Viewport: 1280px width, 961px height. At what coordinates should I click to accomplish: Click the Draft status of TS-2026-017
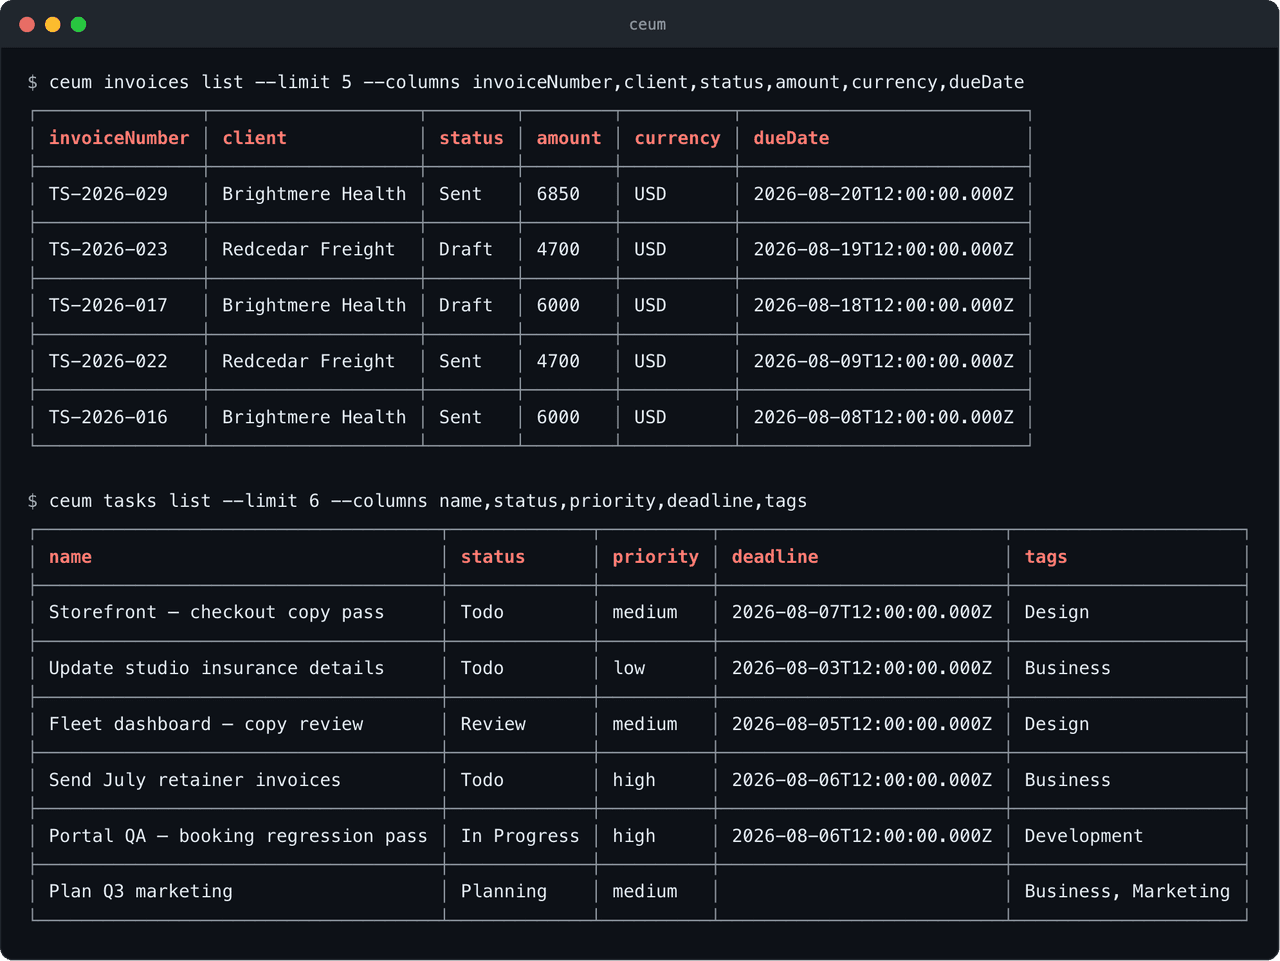465,305
